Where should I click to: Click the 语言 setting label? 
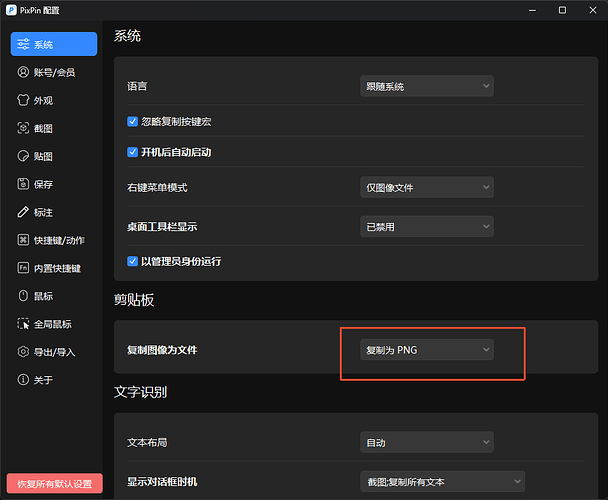click(x=137, y=86)
